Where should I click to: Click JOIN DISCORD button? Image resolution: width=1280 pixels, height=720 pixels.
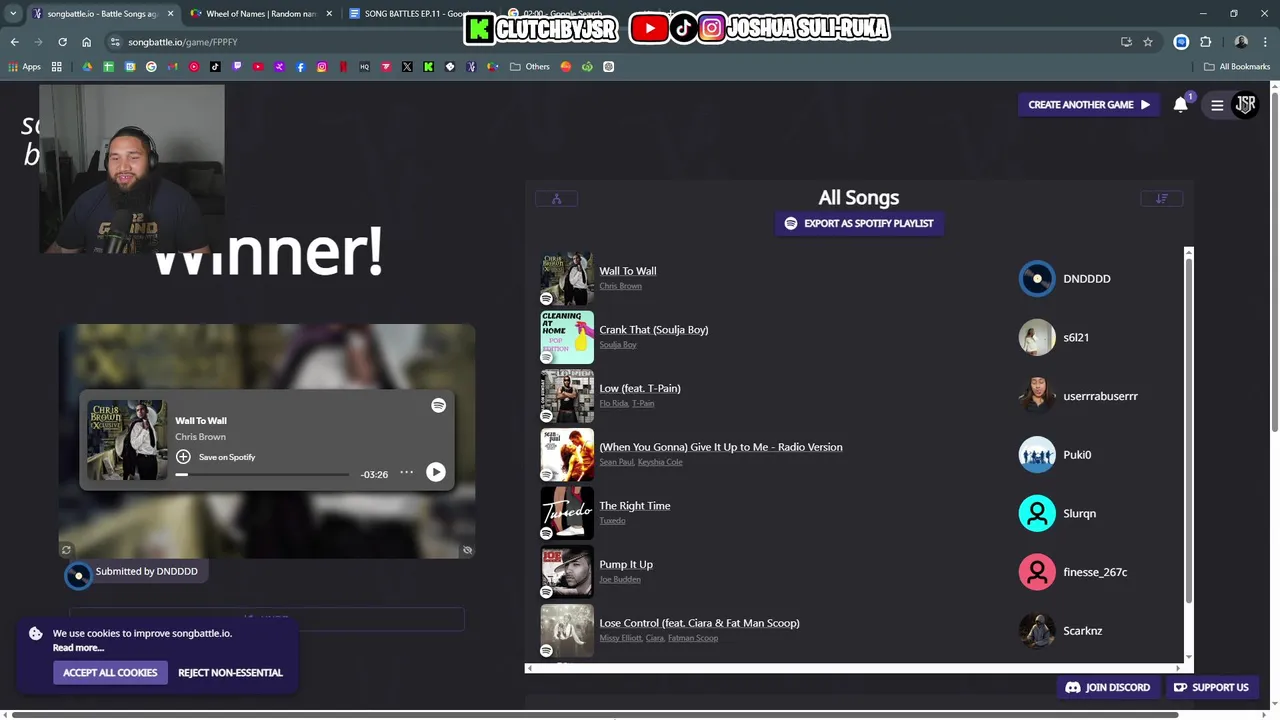tap(1108, 688)
